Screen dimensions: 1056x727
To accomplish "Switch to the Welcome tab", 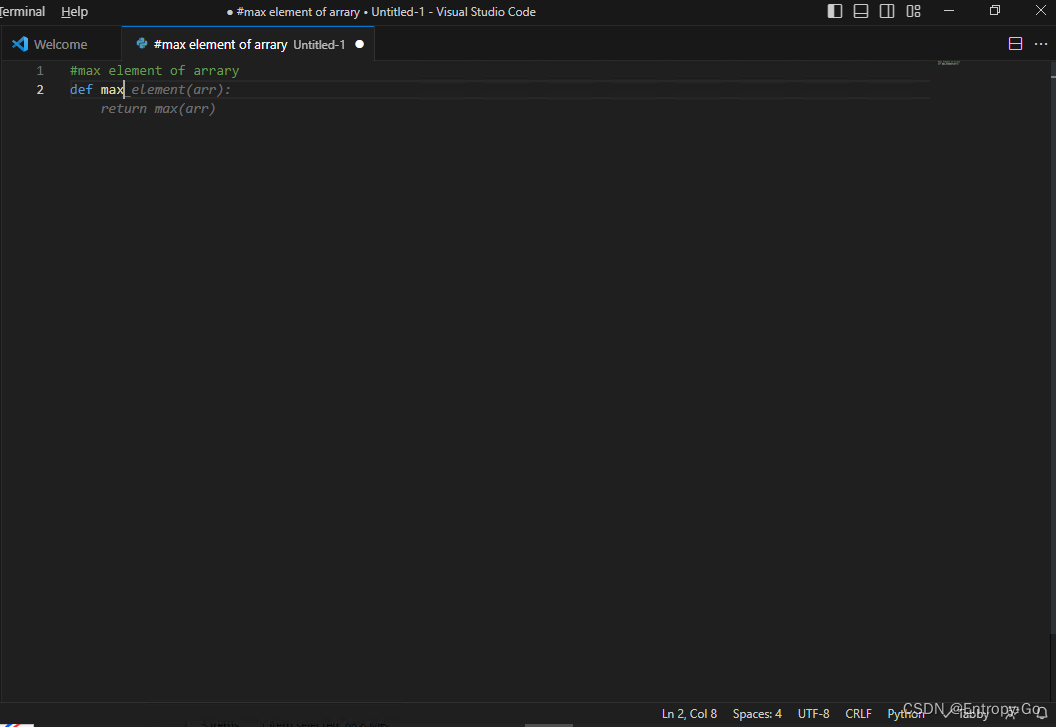I will tap(60, 43).
